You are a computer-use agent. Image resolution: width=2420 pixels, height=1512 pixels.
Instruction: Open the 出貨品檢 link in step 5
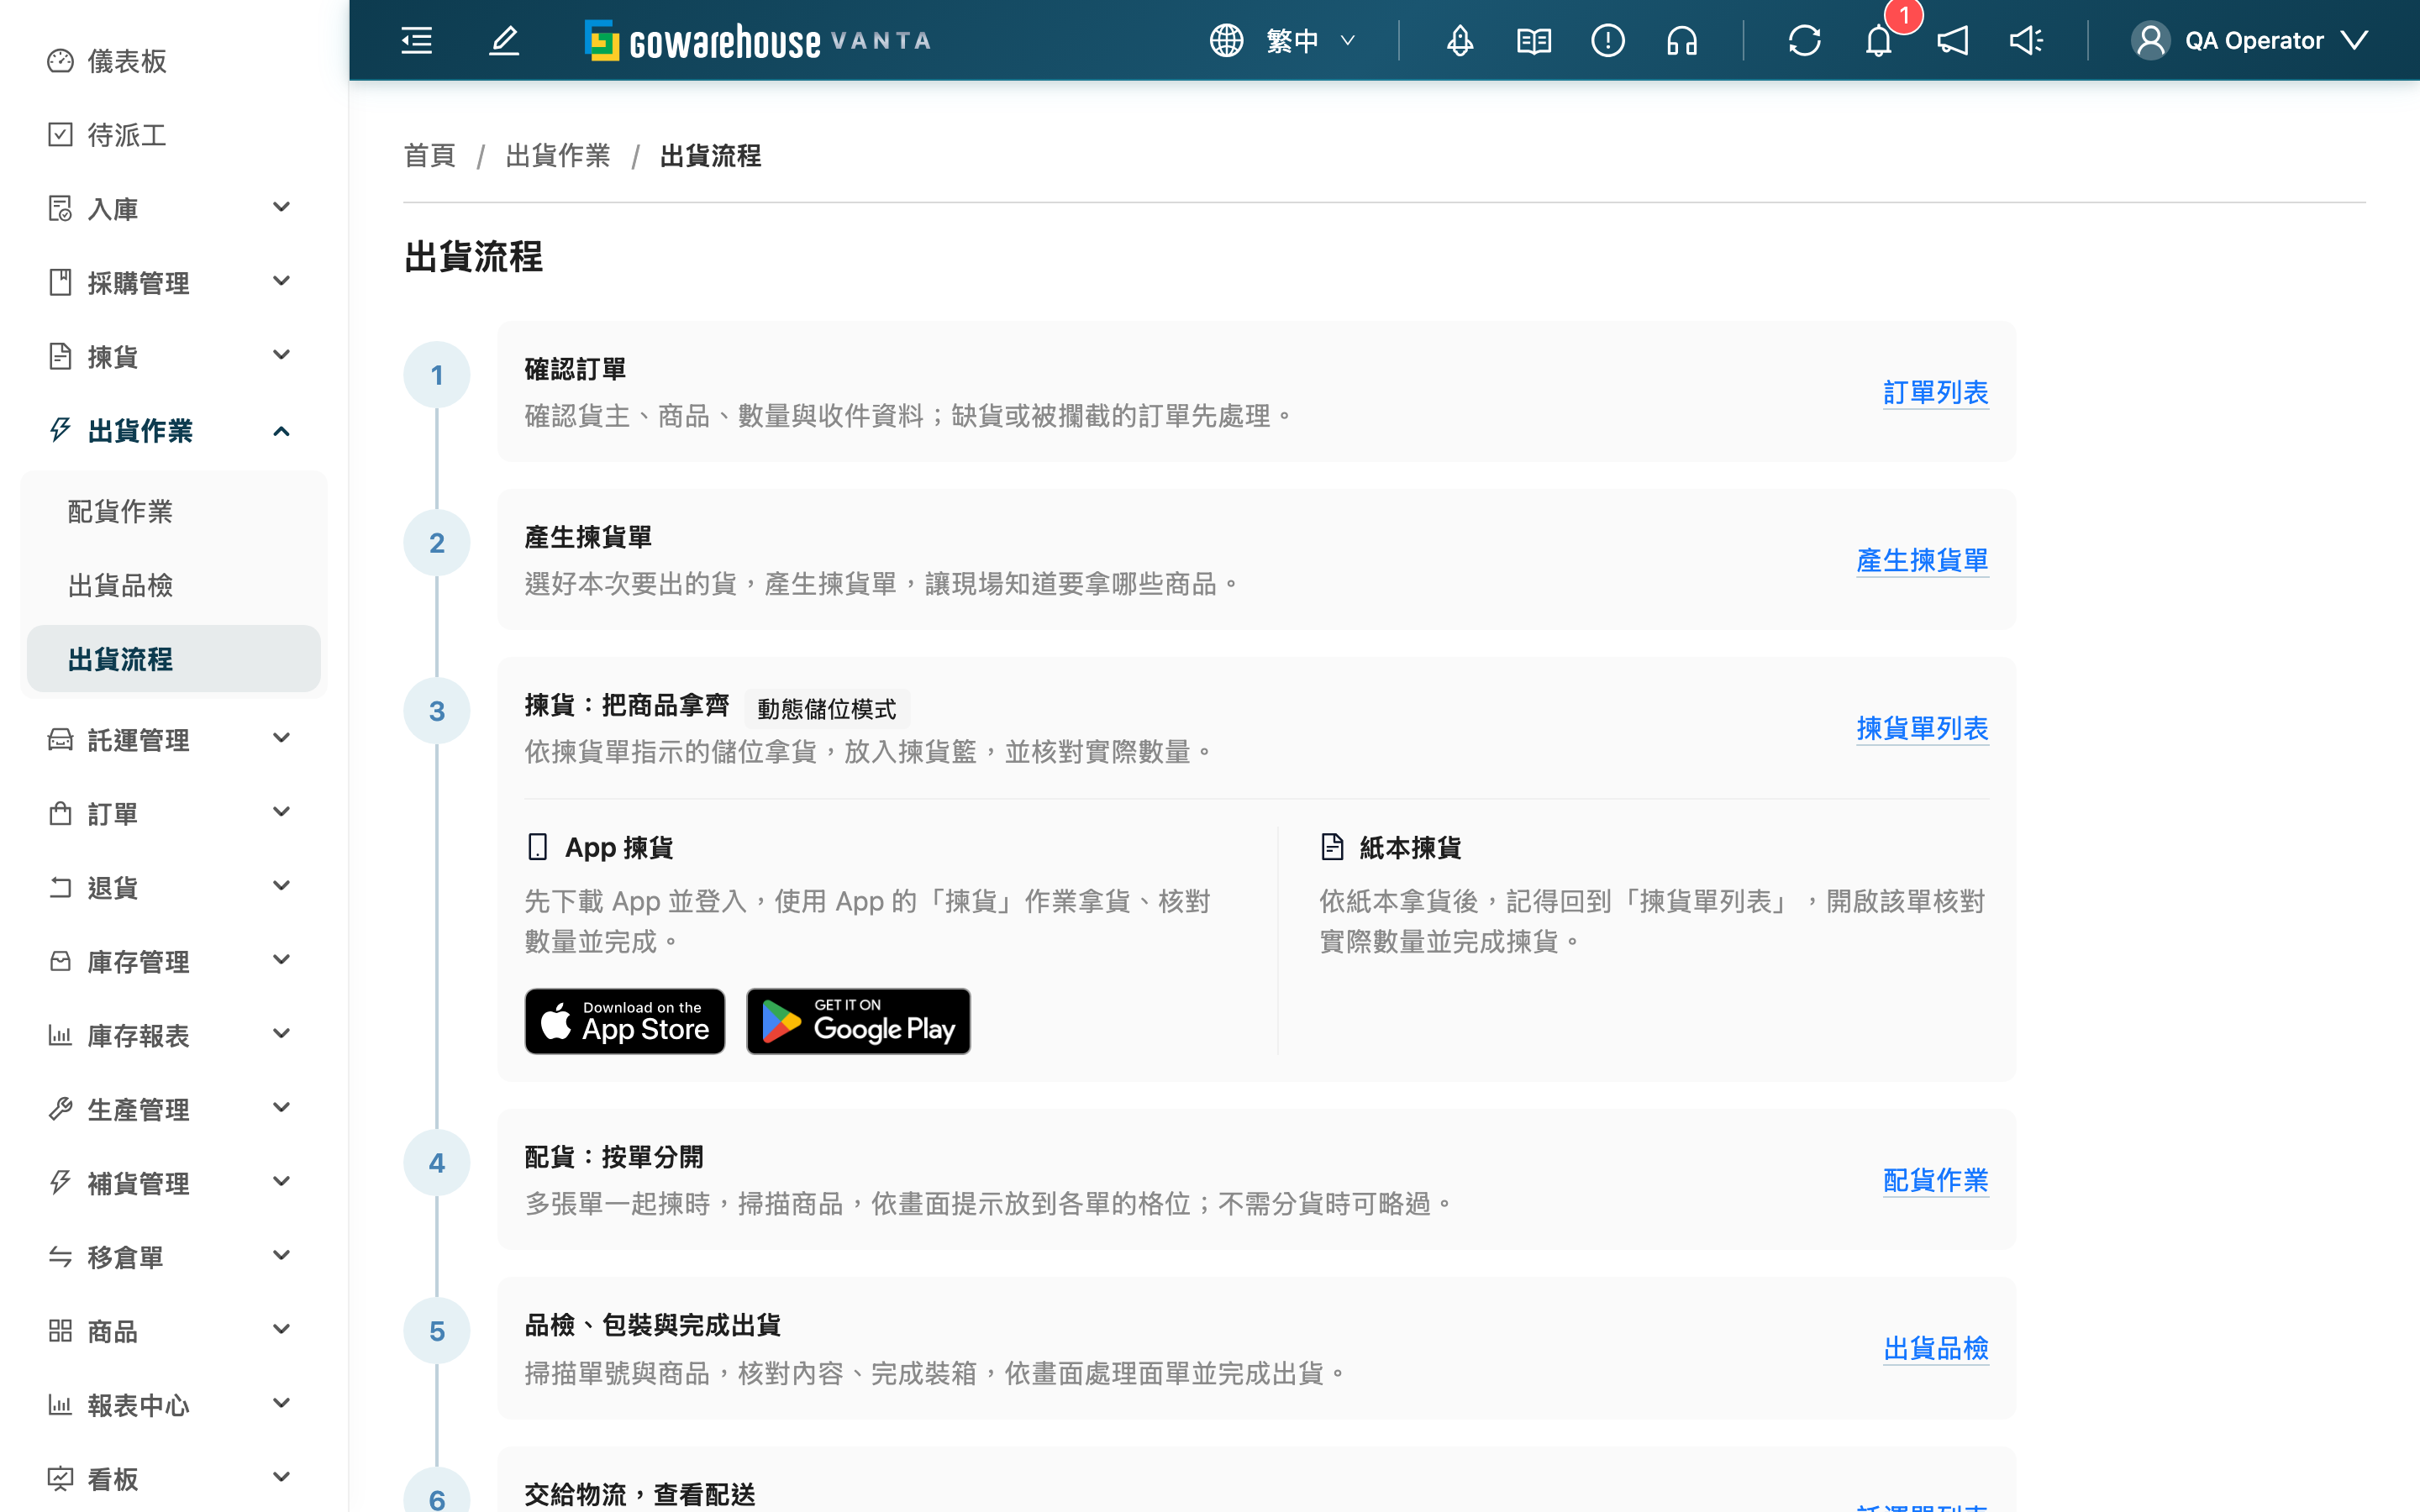coord(1935,1348)
